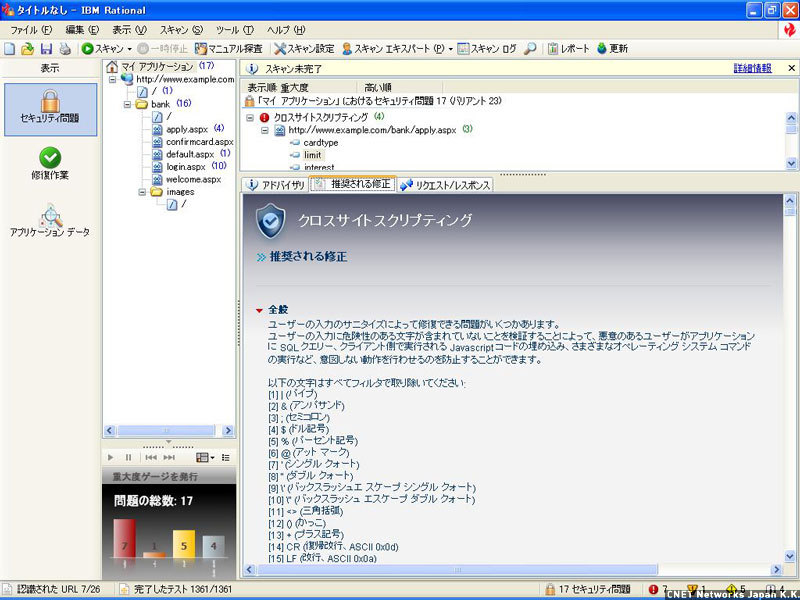Click the スキャン ログ toolbar button
800x600 pixels.
tap(488, 48)
